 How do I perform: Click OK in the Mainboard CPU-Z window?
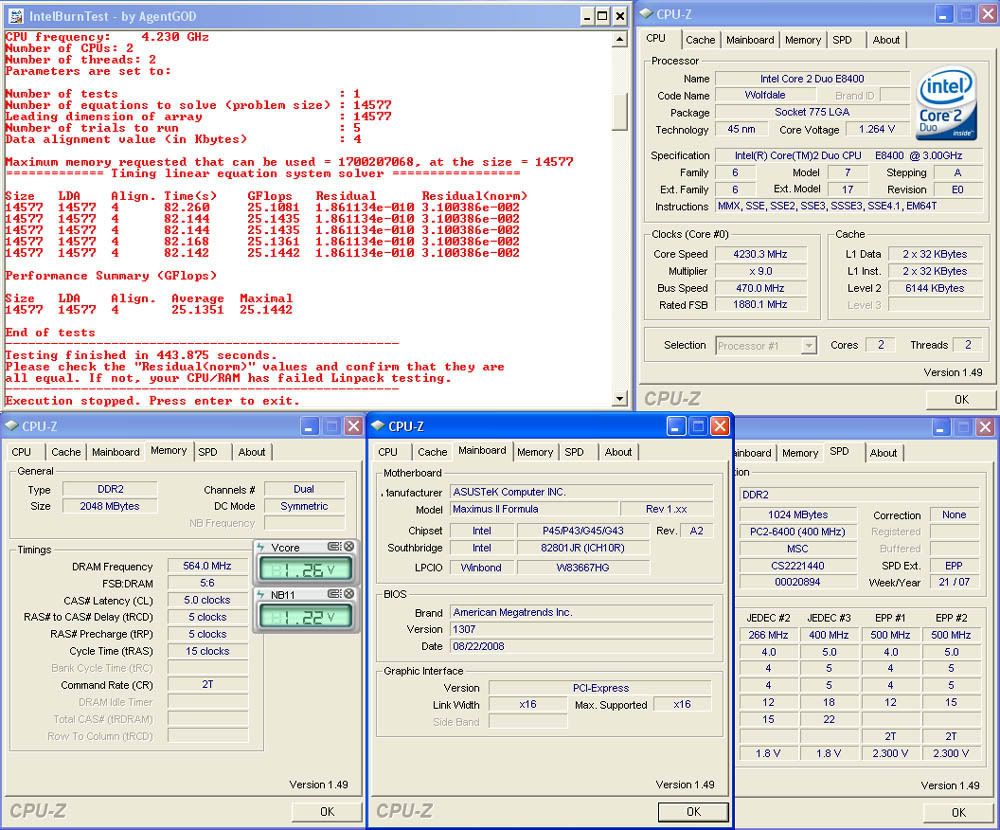pos(693,811)
